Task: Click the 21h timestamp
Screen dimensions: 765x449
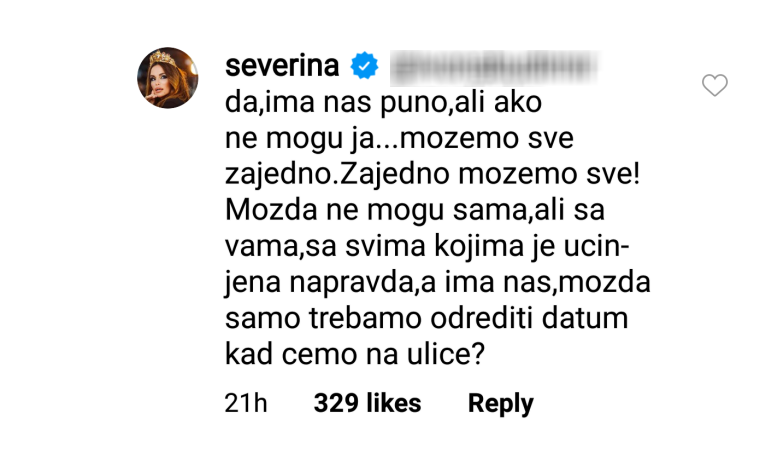Action: [x=246, y=404]
